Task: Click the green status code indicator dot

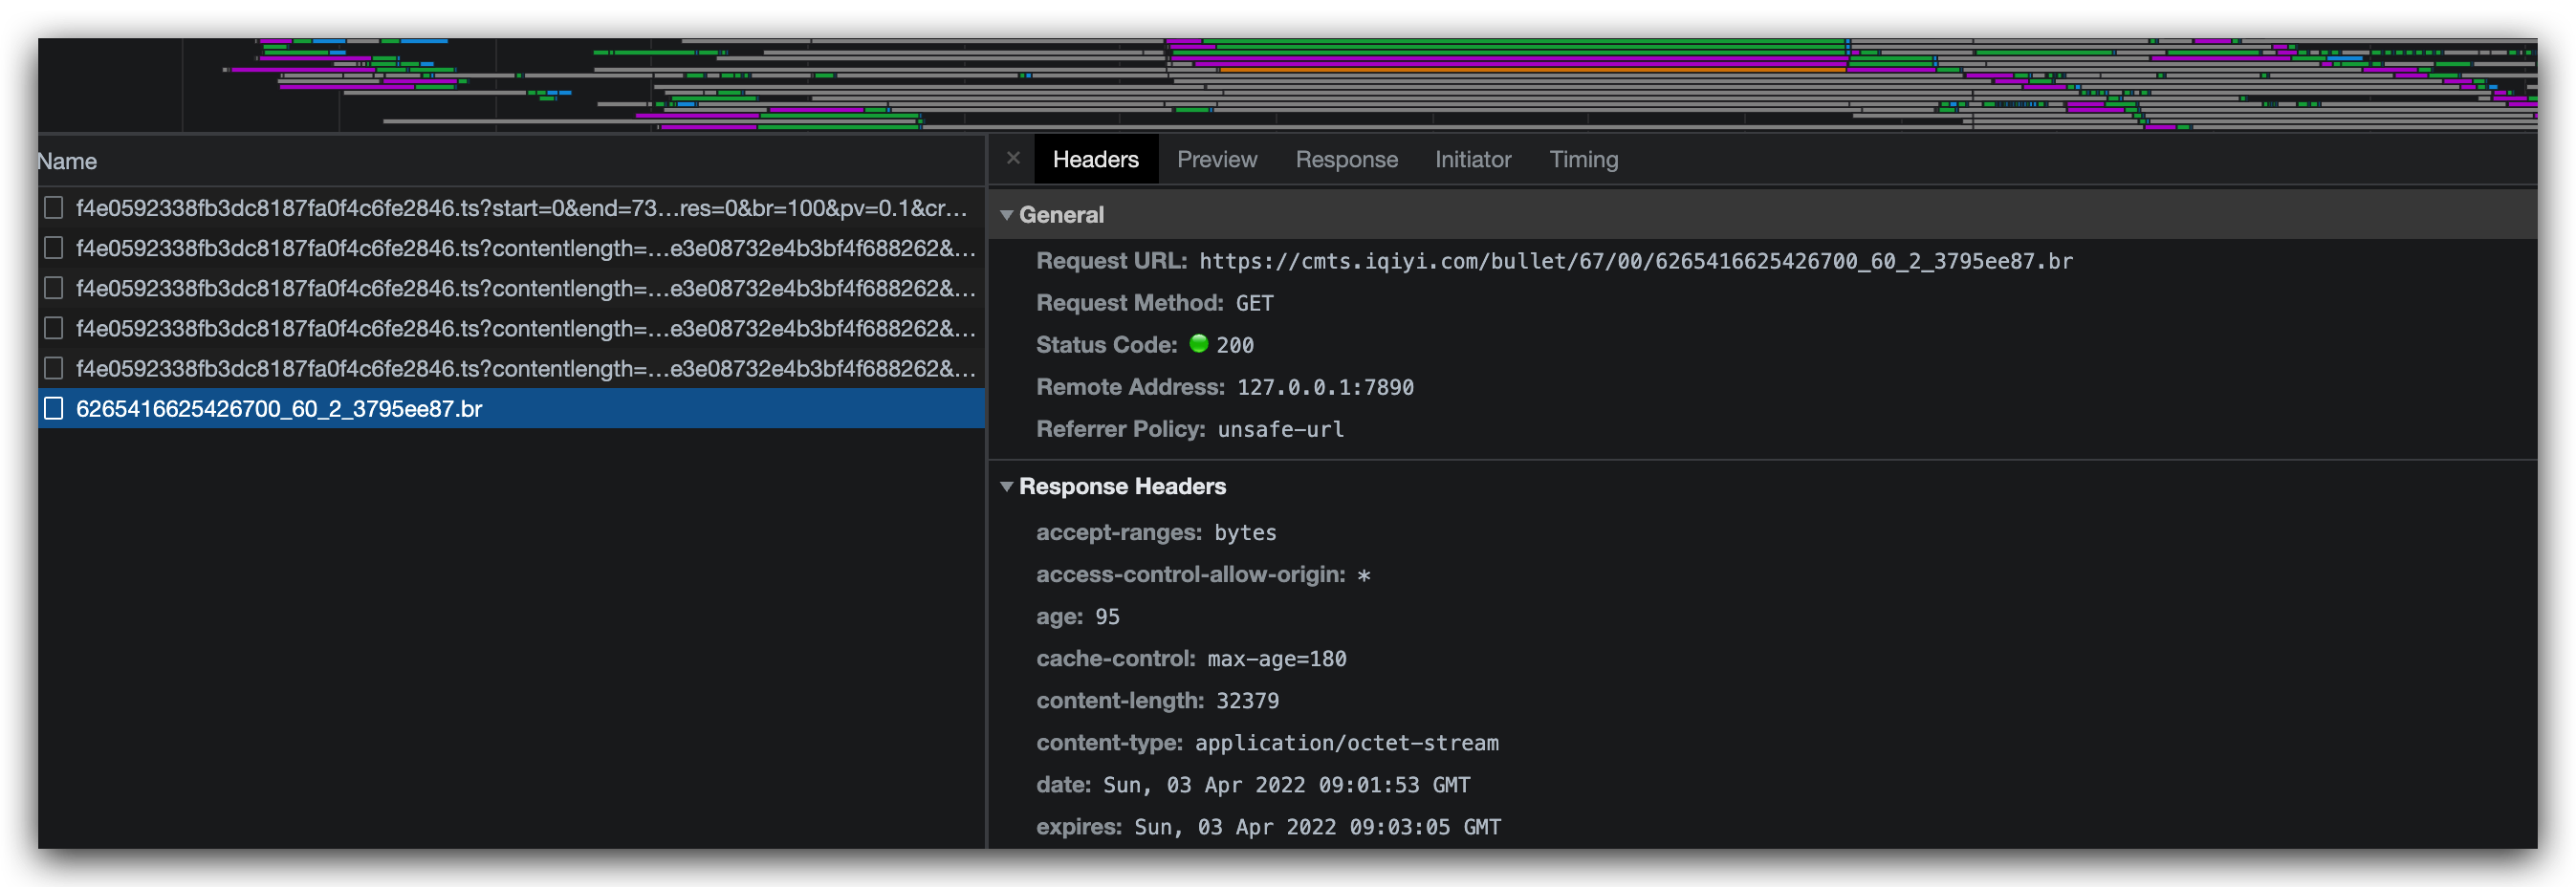Action: (x=1198, y=344)
